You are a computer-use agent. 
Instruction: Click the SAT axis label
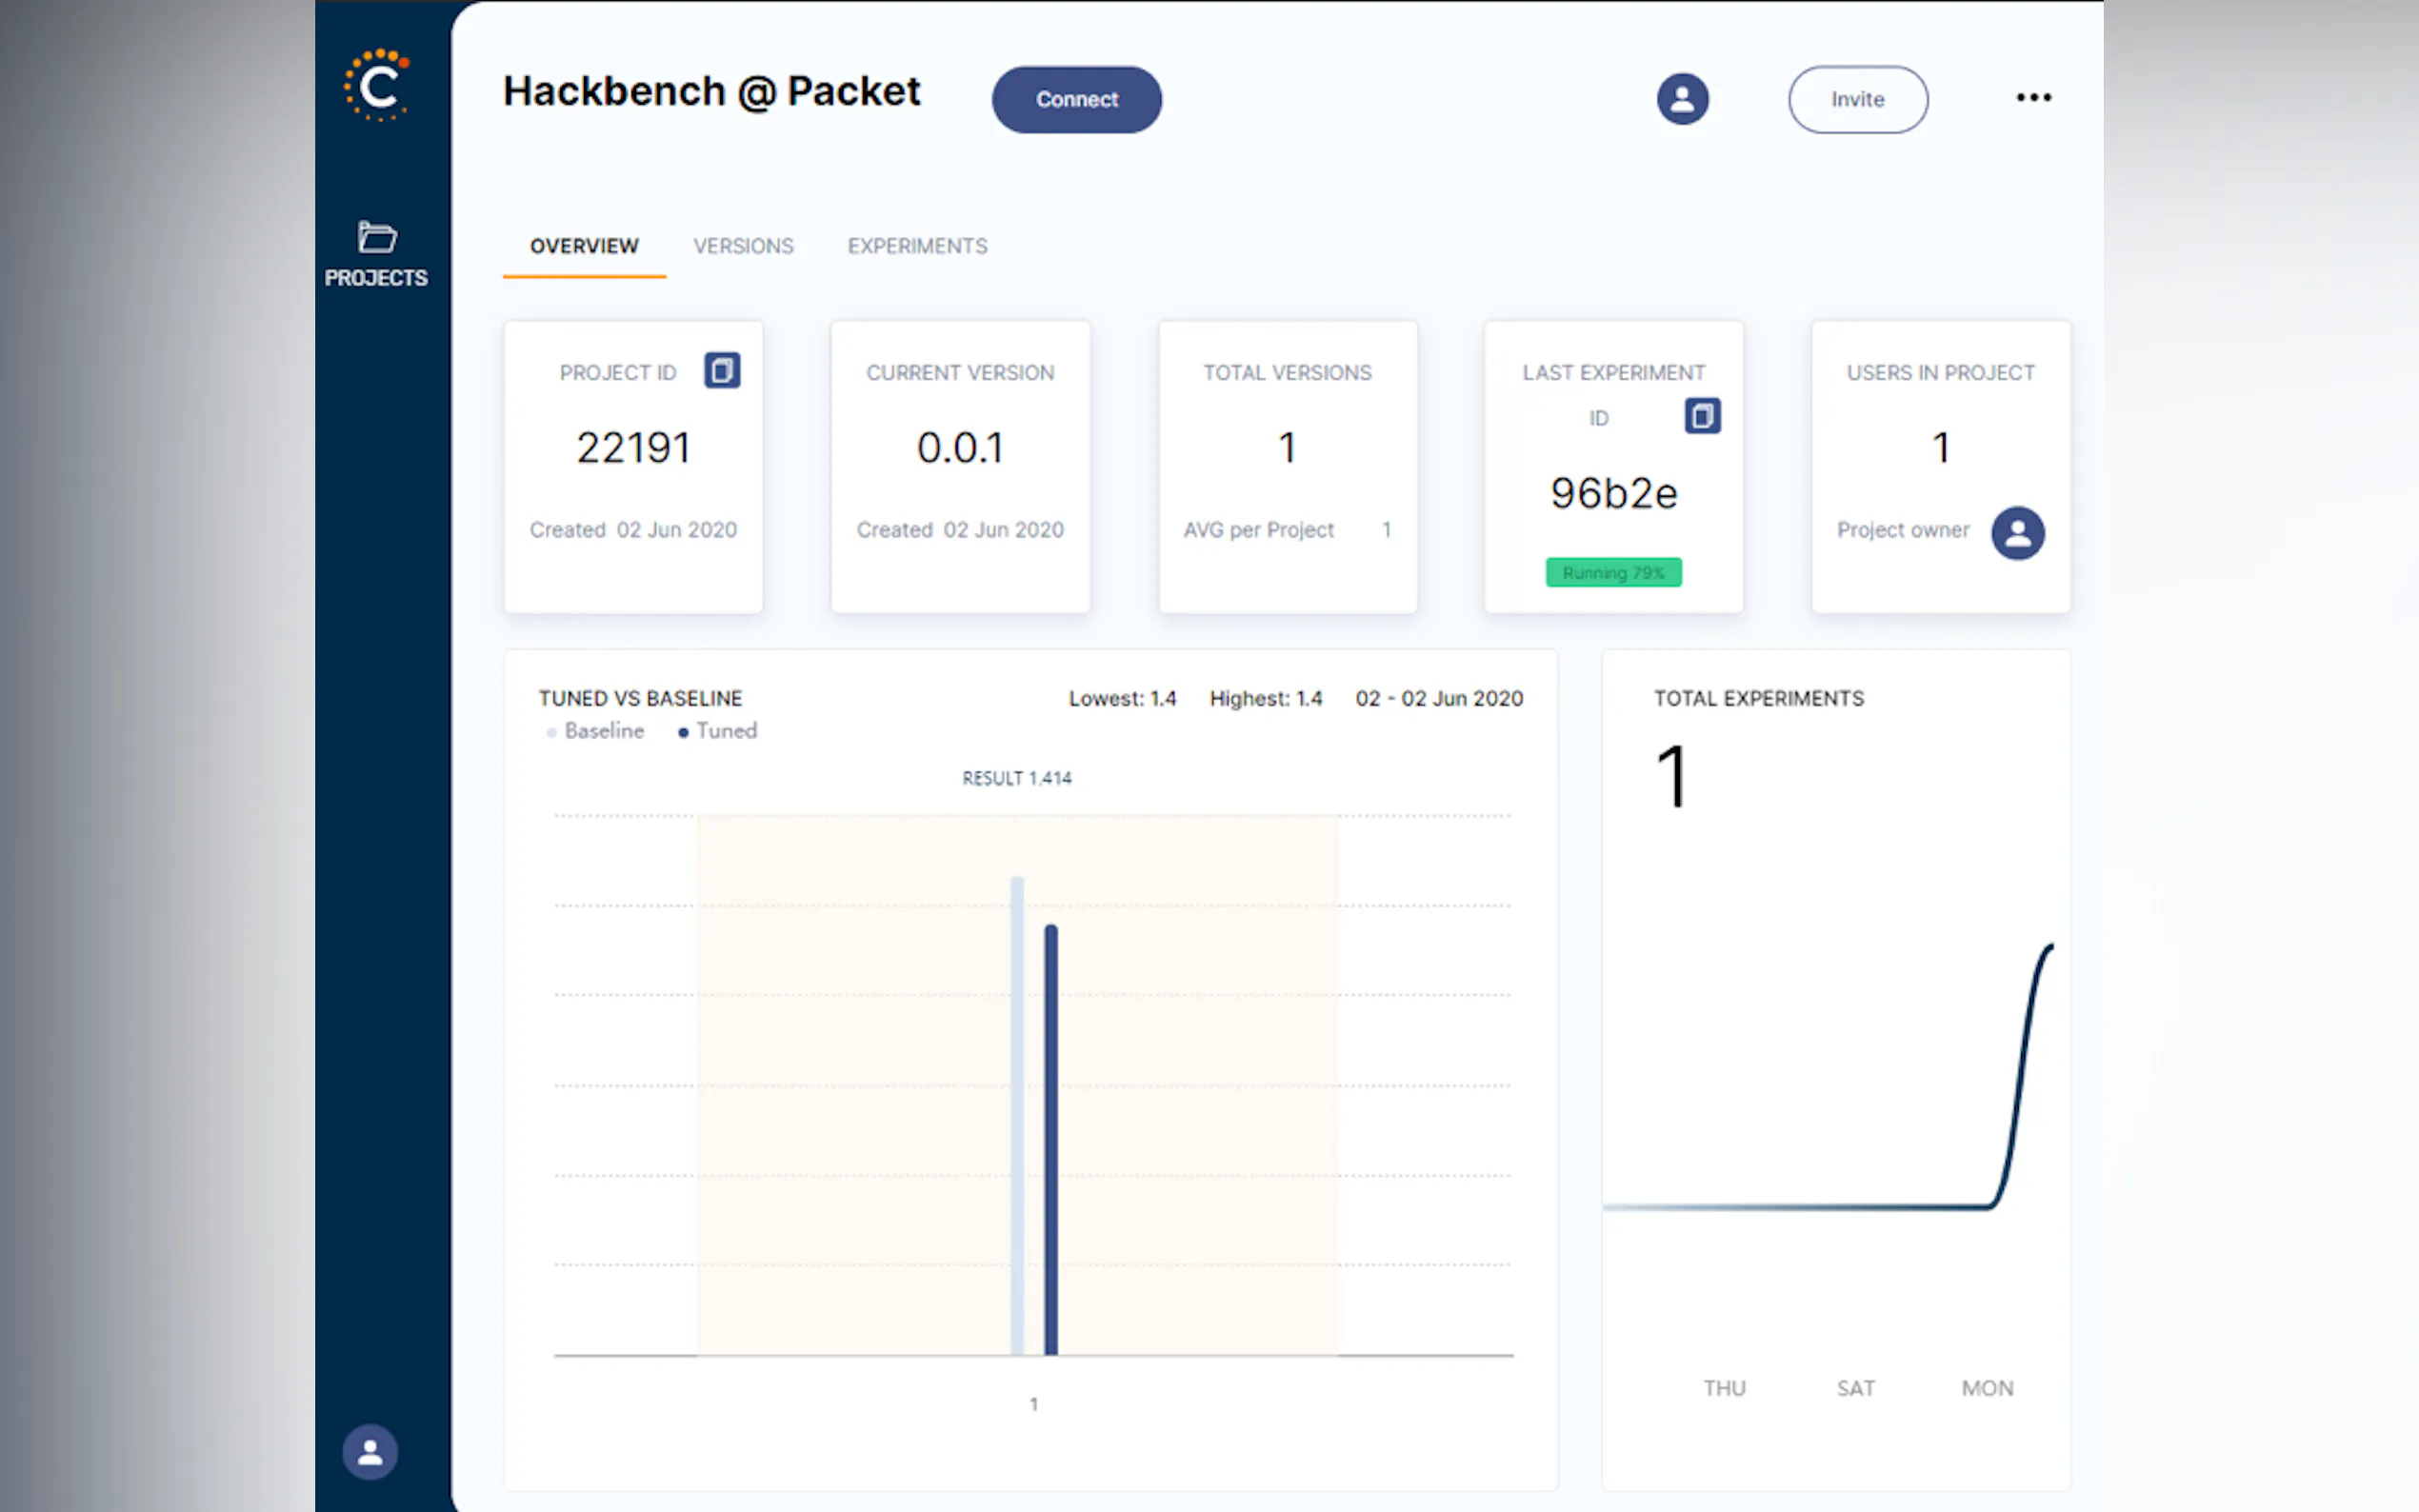pyautogui.click(x=1855, y=1388)
